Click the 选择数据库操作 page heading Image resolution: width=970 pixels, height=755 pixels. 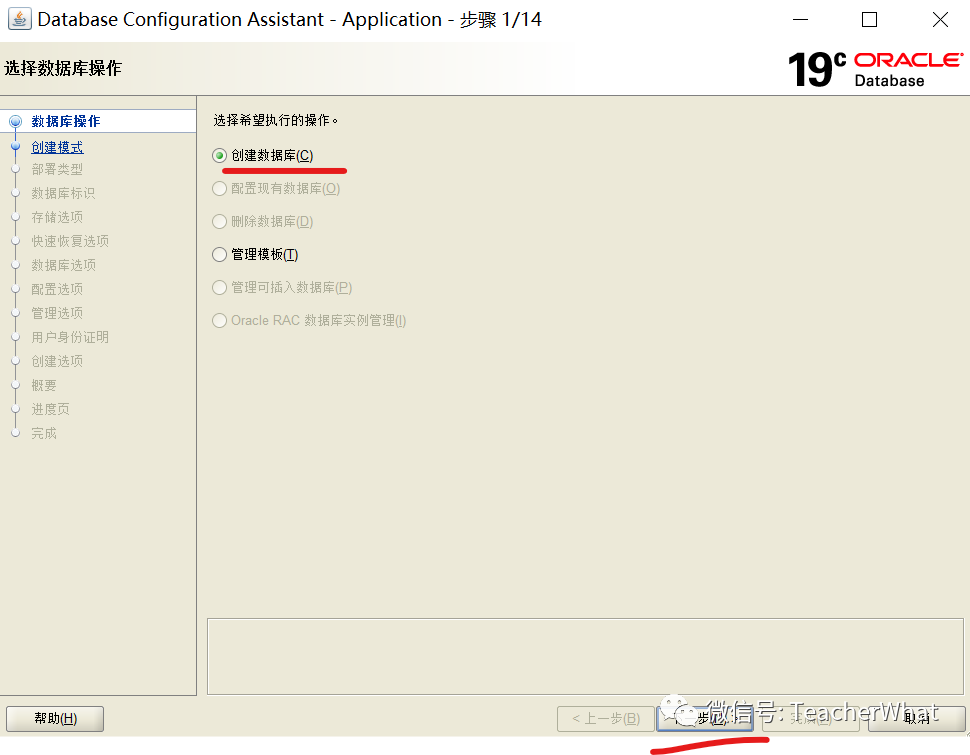coord(63,68)
